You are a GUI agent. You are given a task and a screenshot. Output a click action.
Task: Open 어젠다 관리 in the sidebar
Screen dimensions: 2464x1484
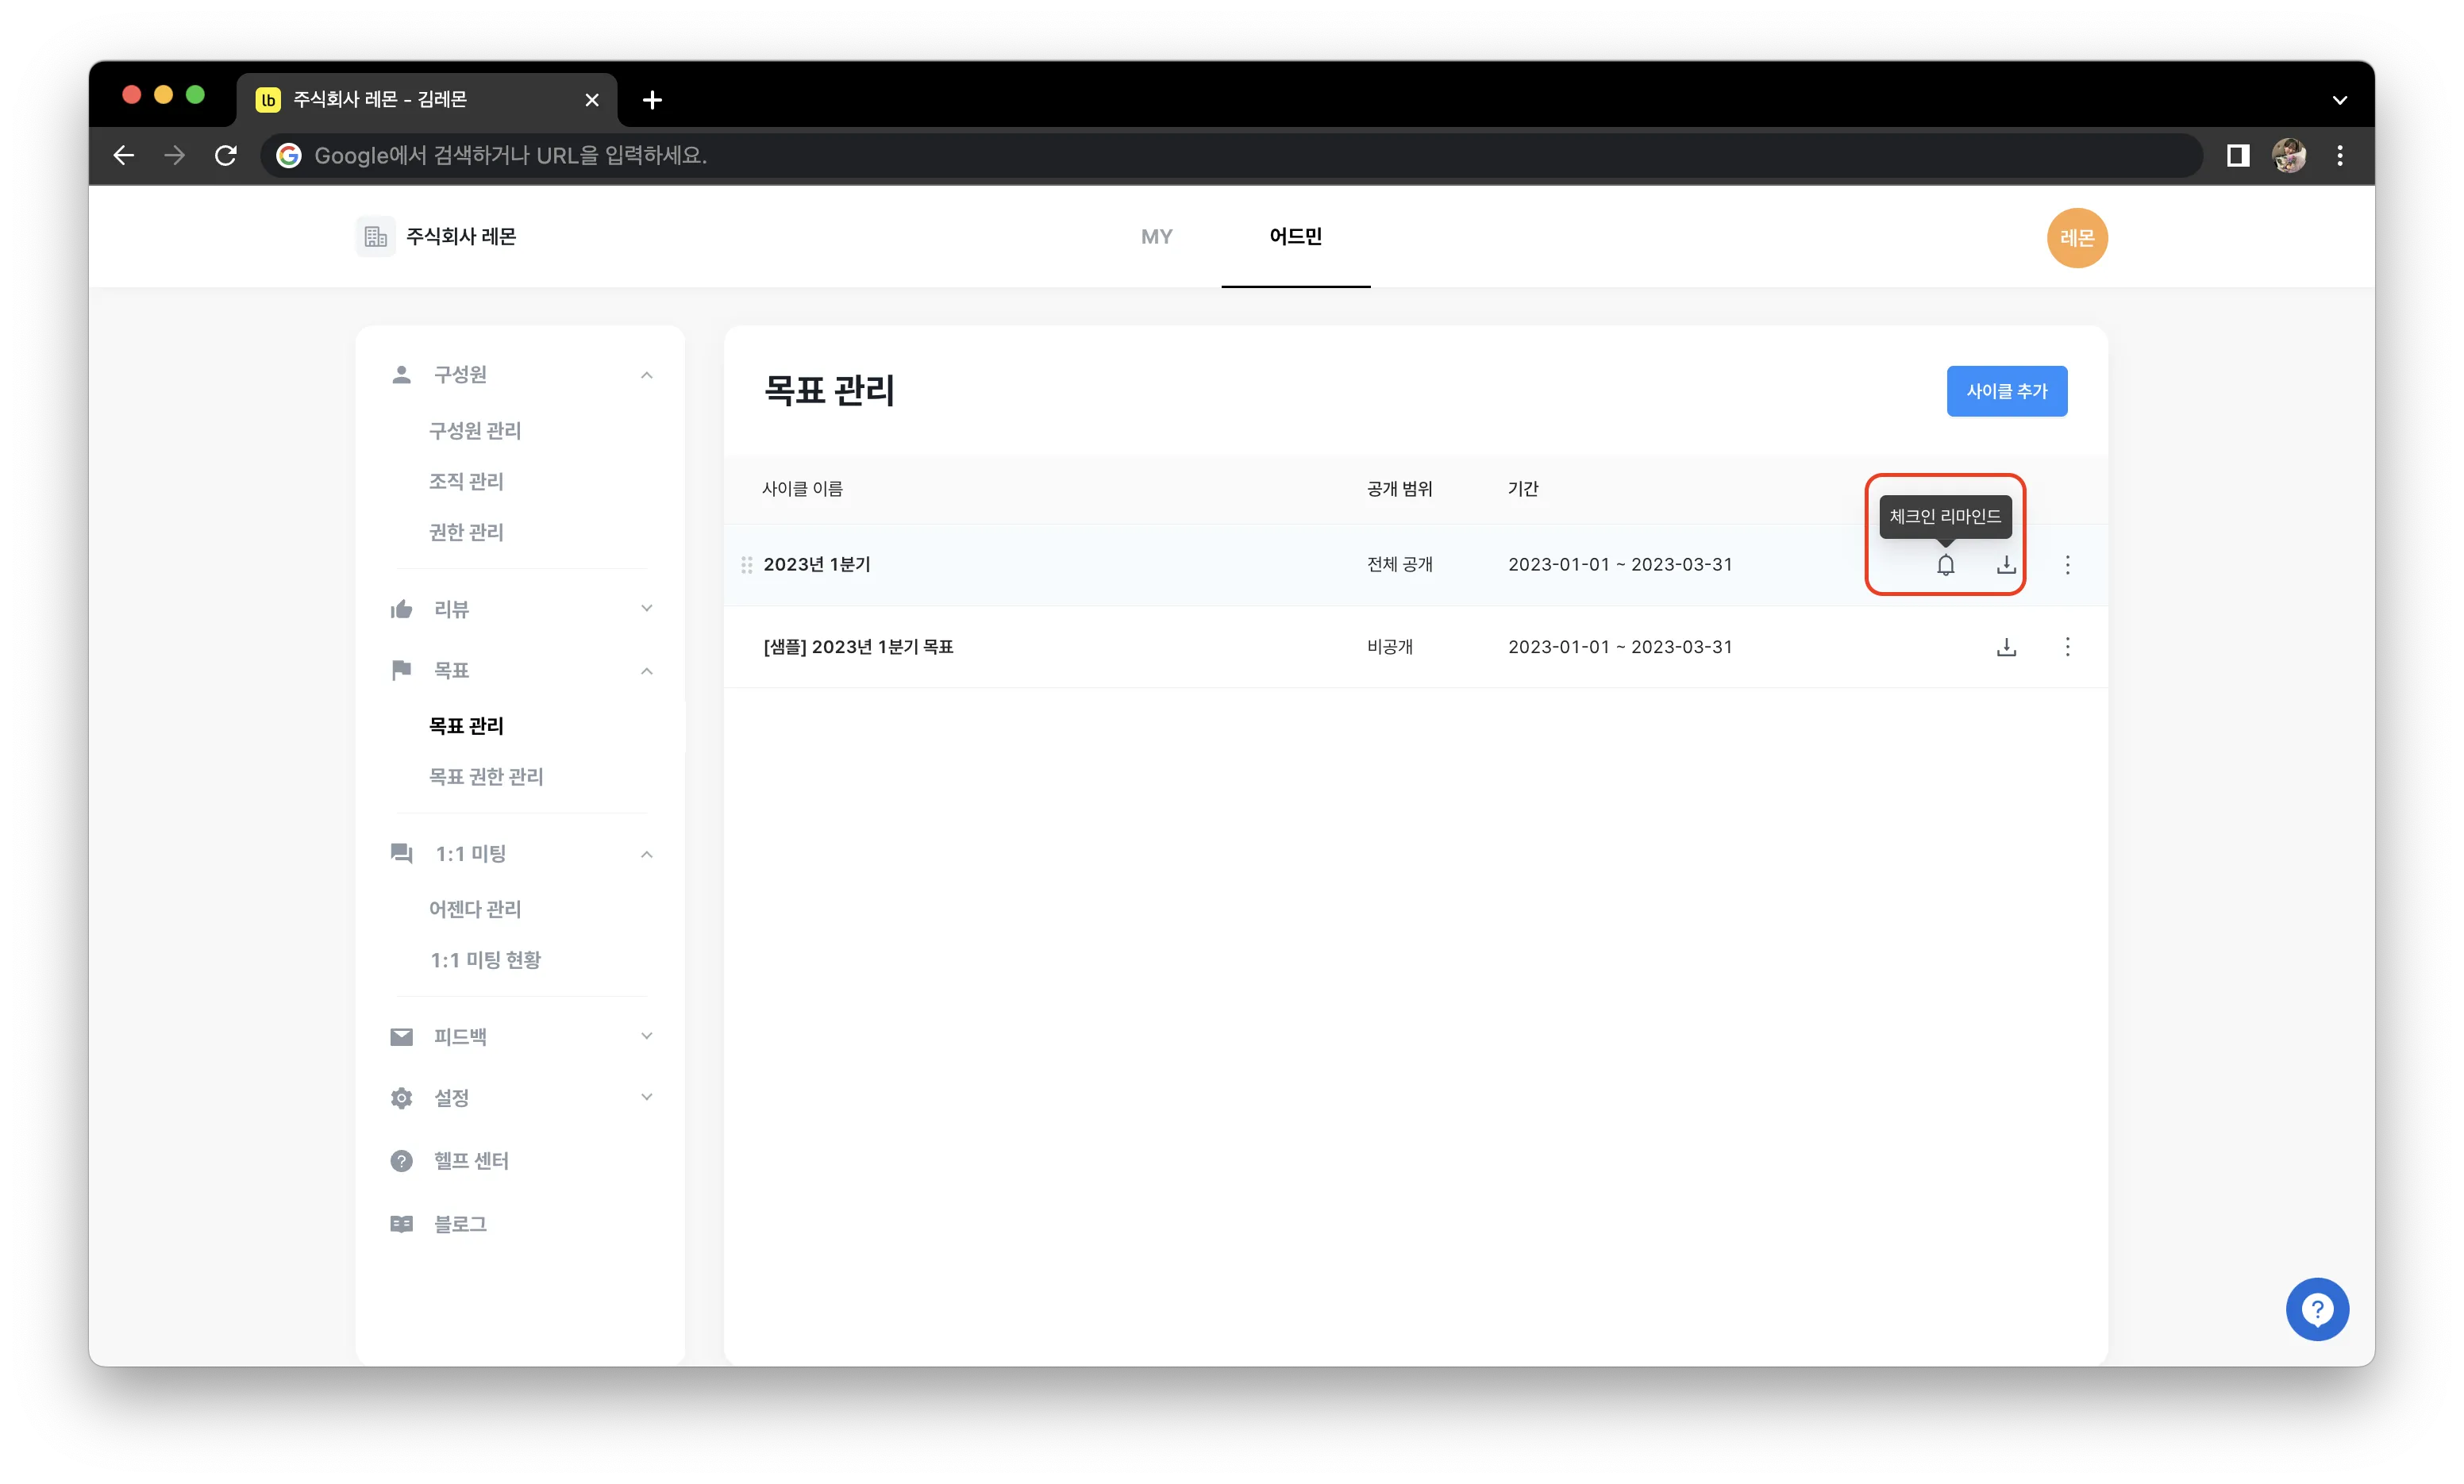tap(474, 908)
